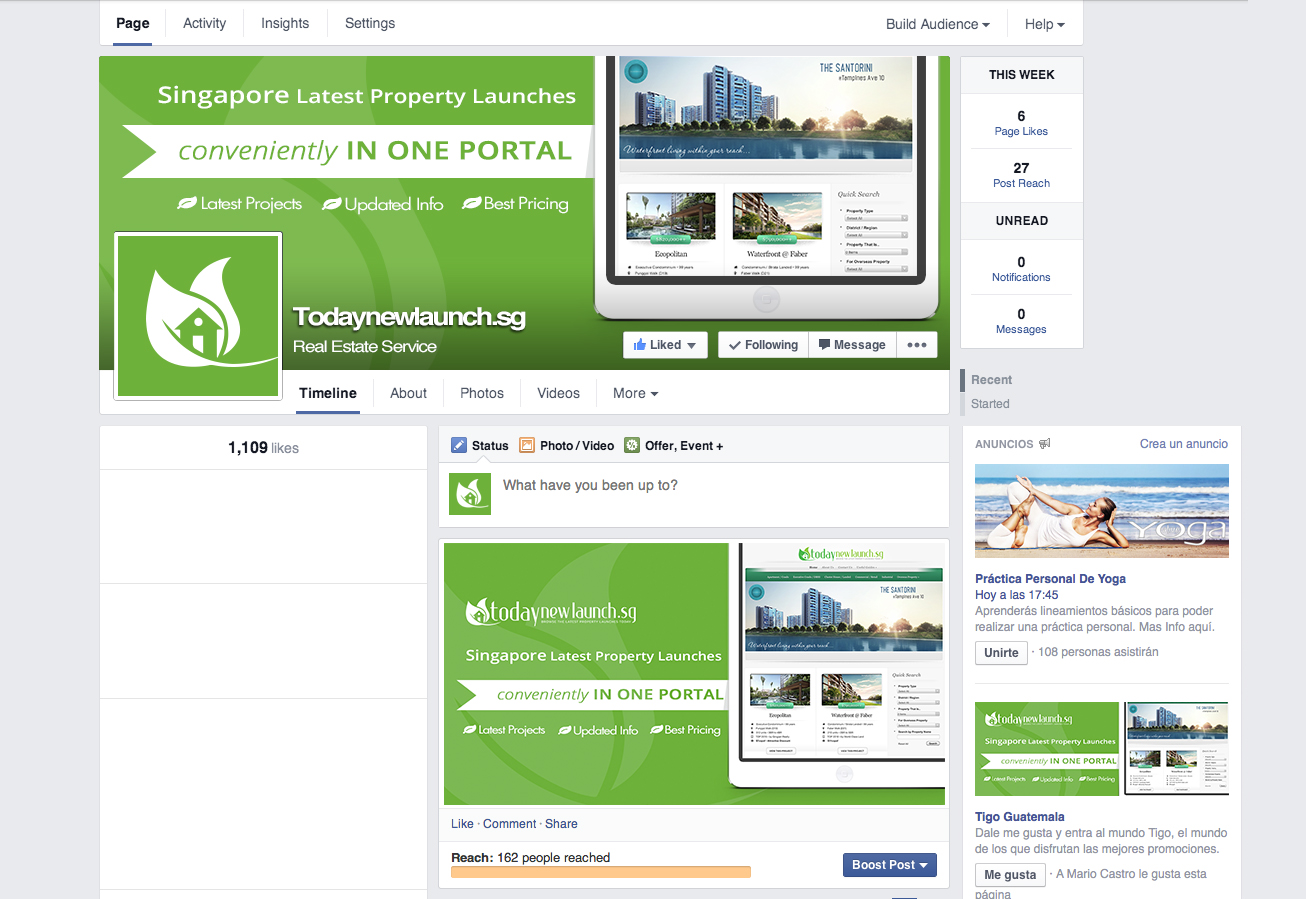Share the timeline post
The width and height of the screenshot is (1306, 899).
tap(561, 824)
